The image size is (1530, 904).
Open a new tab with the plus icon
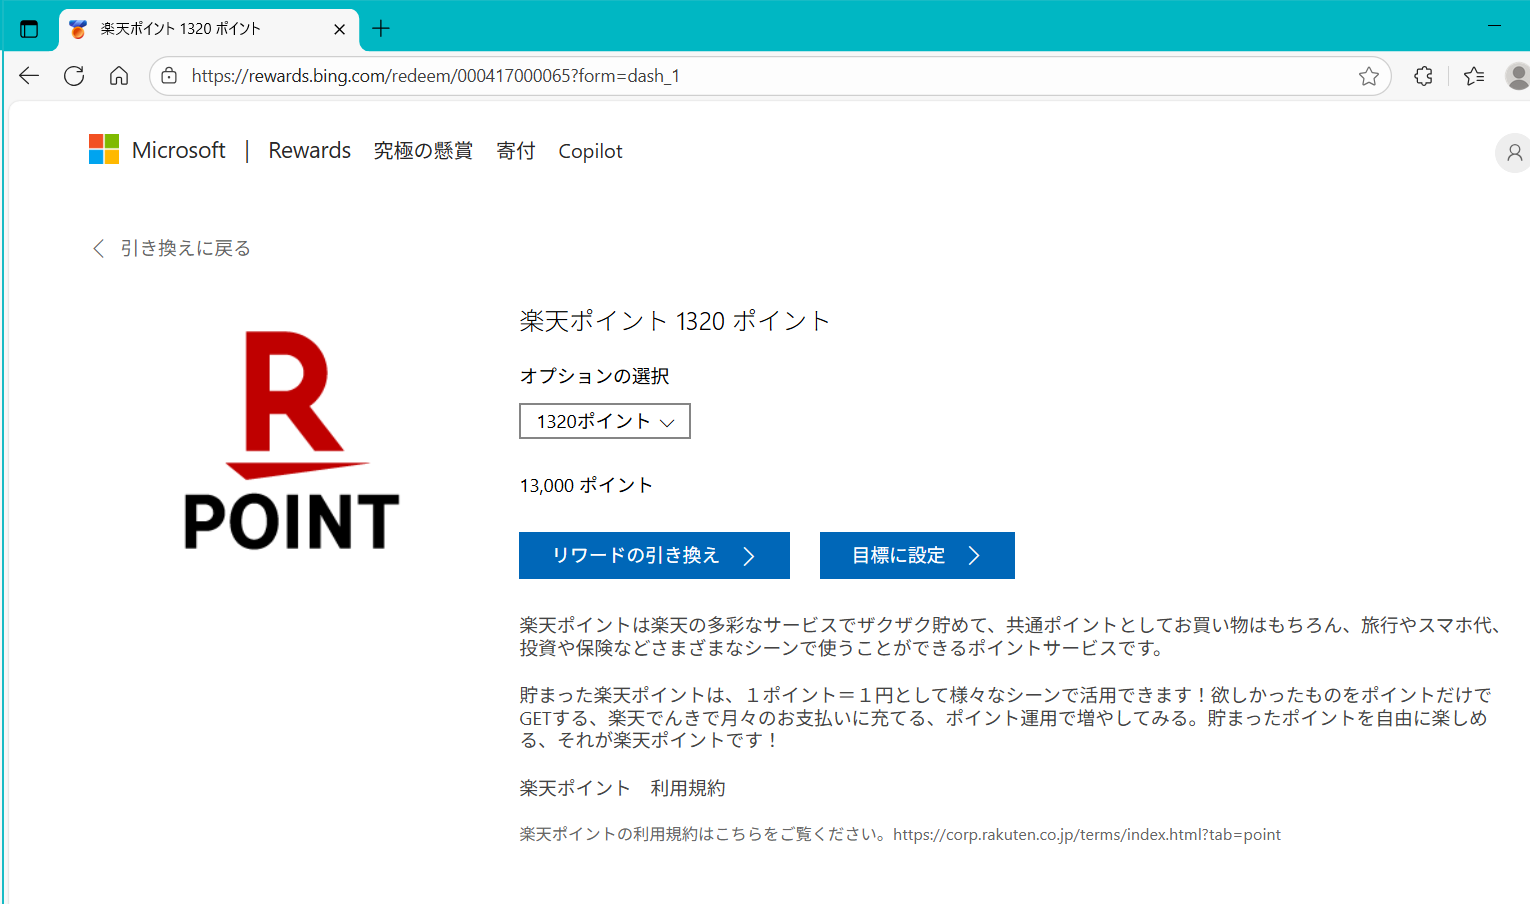coord(381,29)
